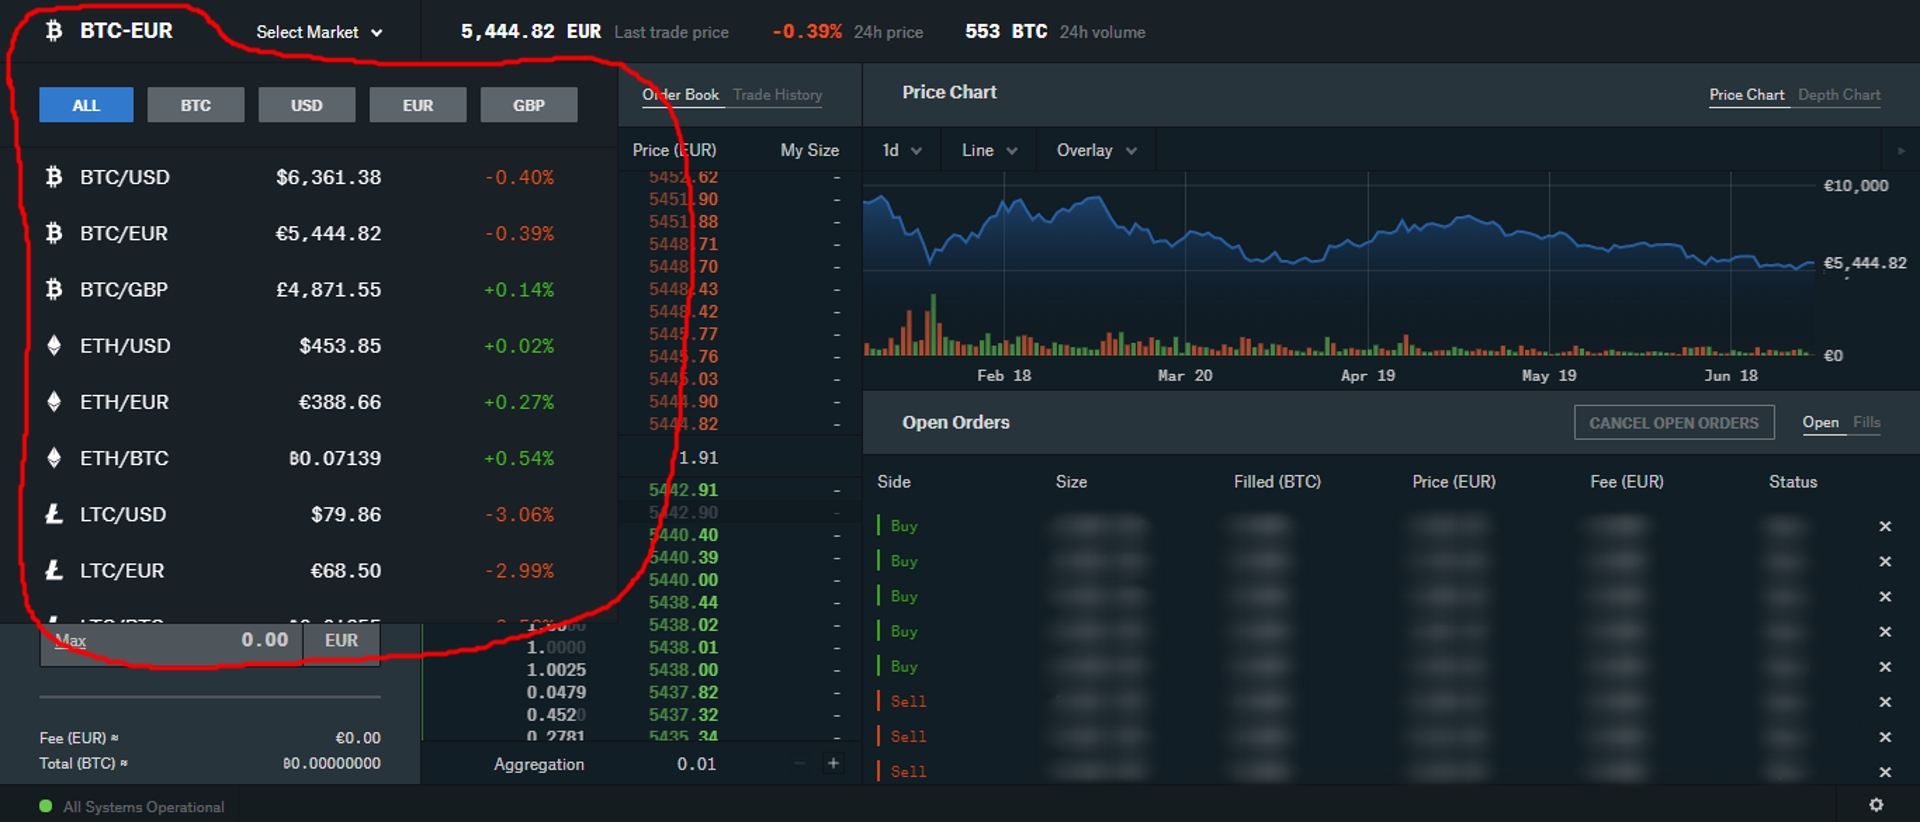Switch to the Trade History tab
1920x822 pixels.
777,95
